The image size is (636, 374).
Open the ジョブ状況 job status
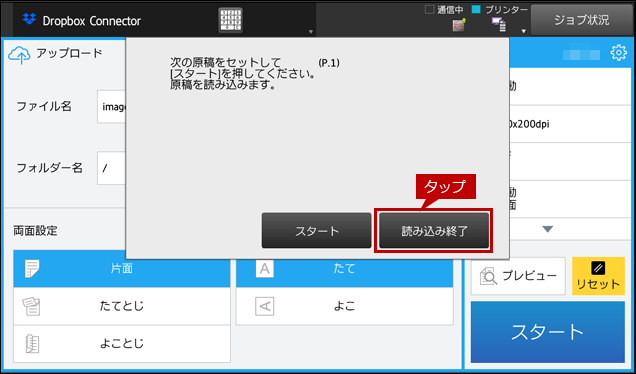point(581,20)
